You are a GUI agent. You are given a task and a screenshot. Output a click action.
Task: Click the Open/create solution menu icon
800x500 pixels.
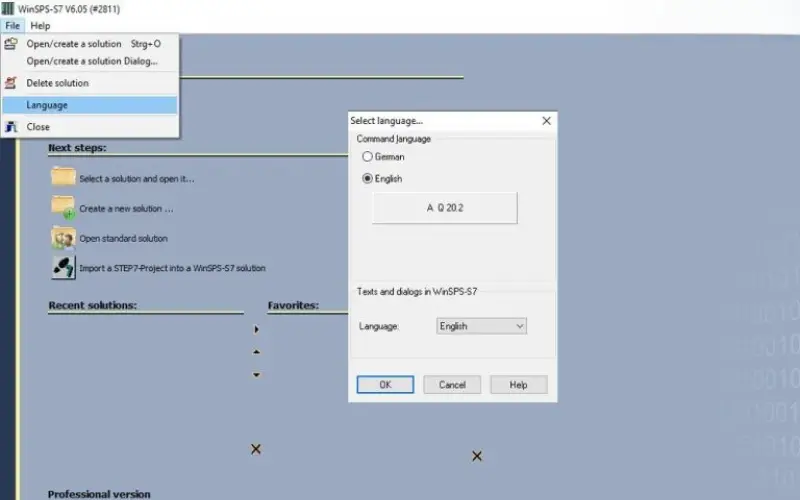(11, 44)
